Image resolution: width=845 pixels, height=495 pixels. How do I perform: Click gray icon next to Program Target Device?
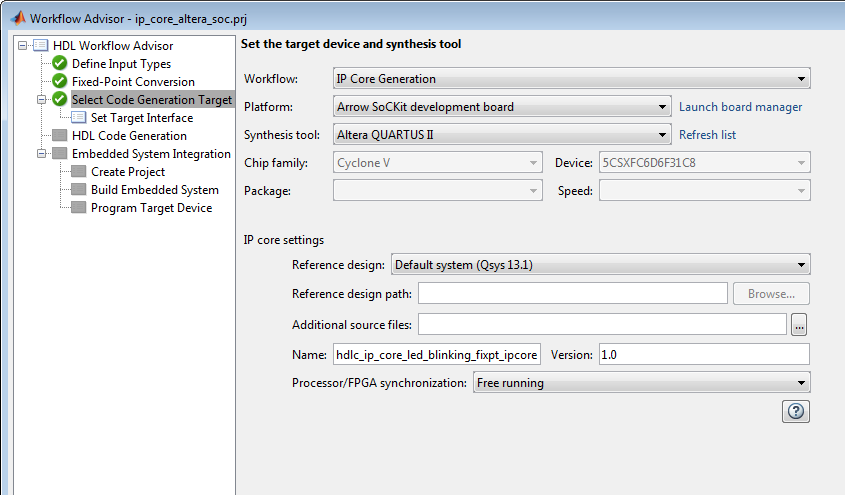[79, 208]
